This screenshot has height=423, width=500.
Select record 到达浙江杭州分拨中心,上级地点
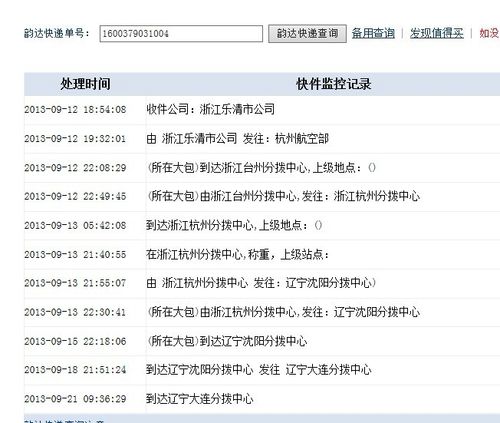click(x=234, y=226)
